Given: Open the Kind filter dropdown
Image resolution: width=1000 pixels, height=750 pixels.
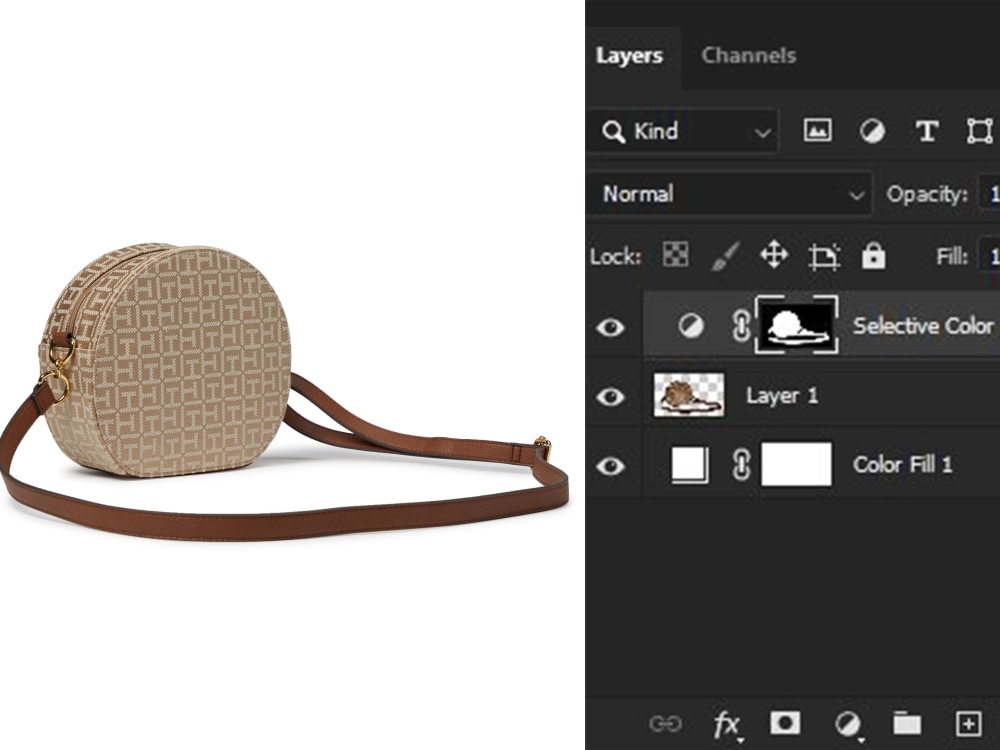Looking at the screenshot, I should point(682,131).
